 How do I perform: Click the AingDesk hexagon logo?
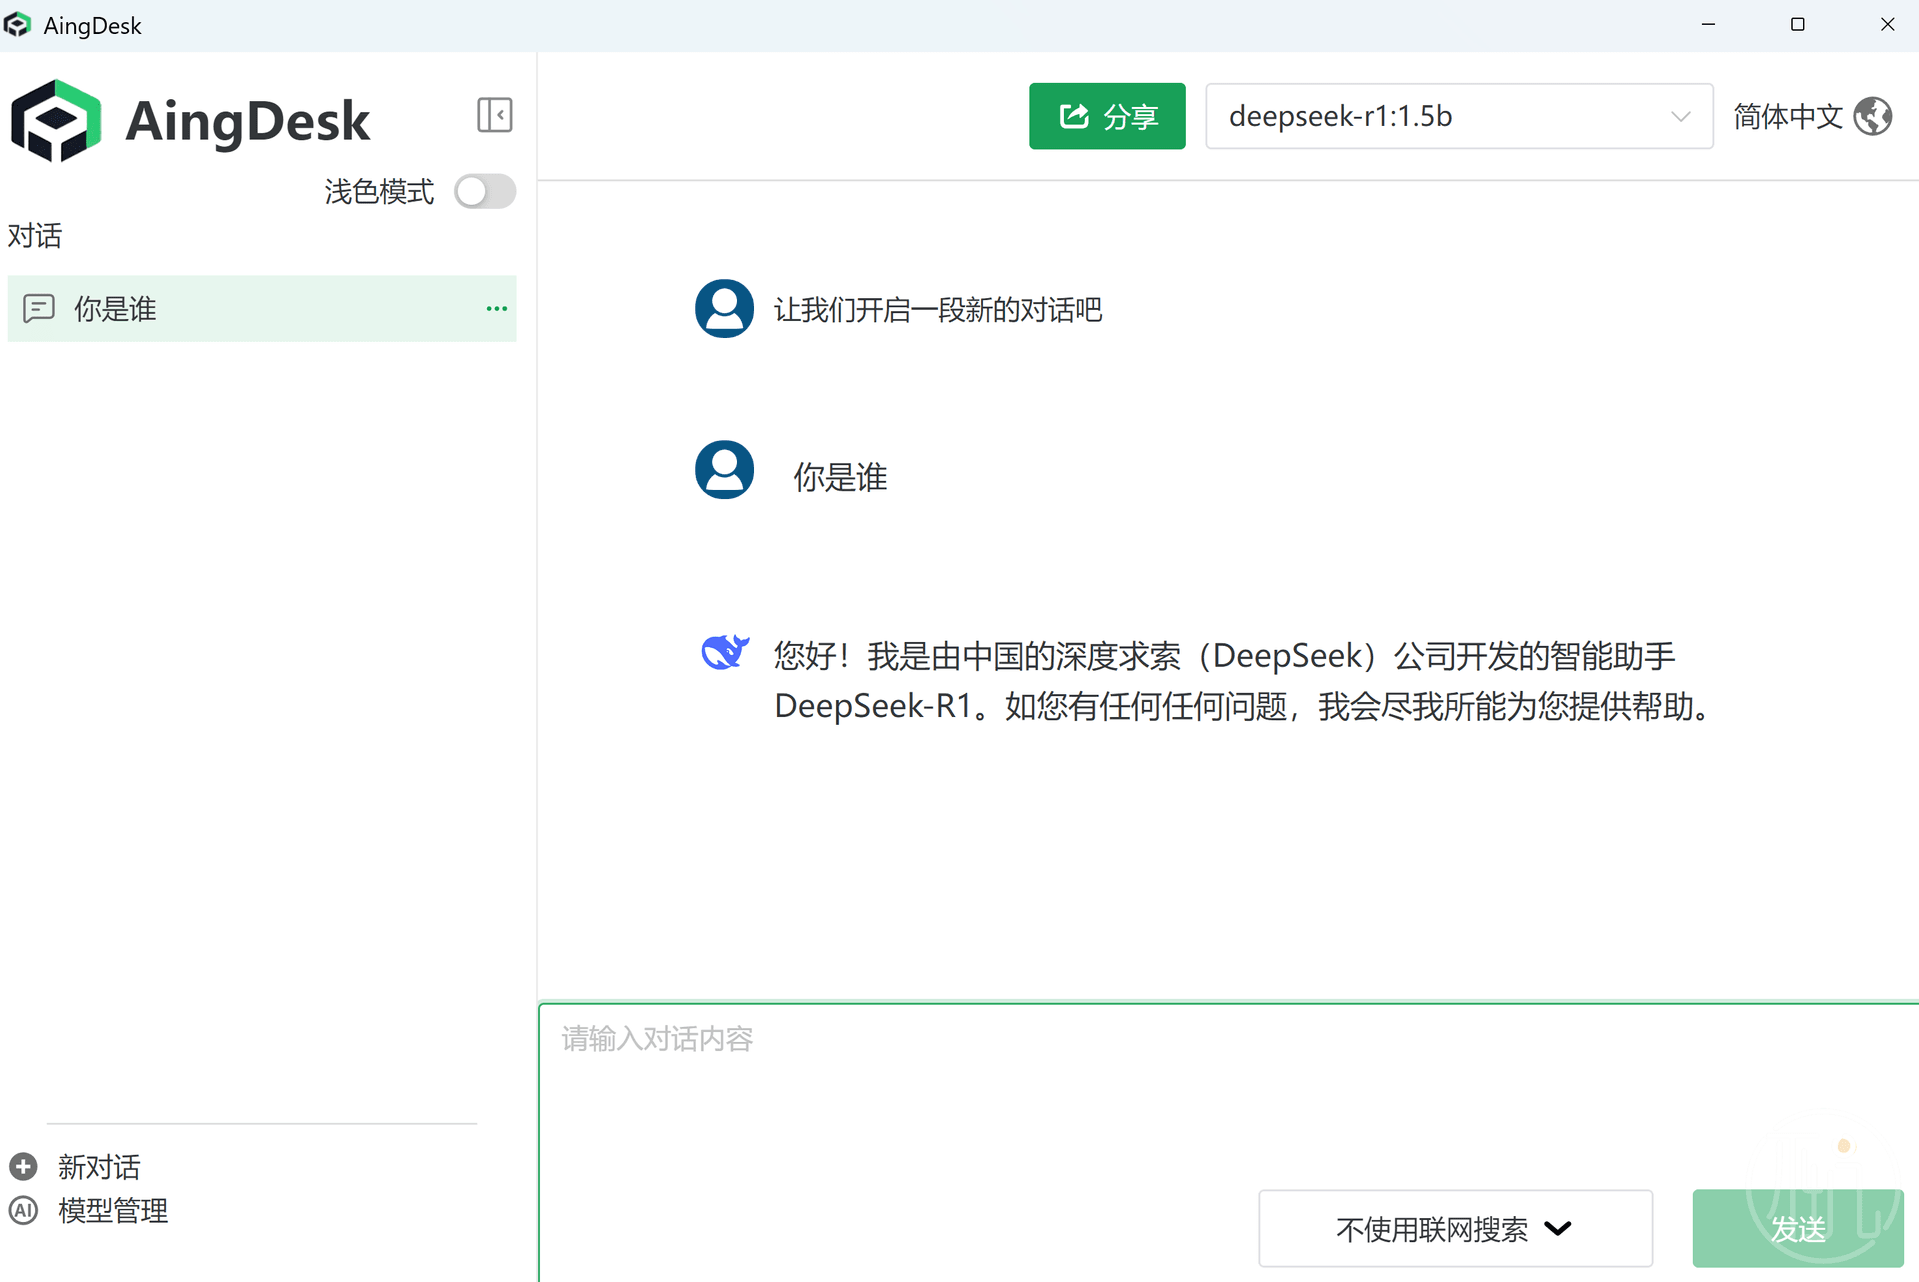click(56, 121)
